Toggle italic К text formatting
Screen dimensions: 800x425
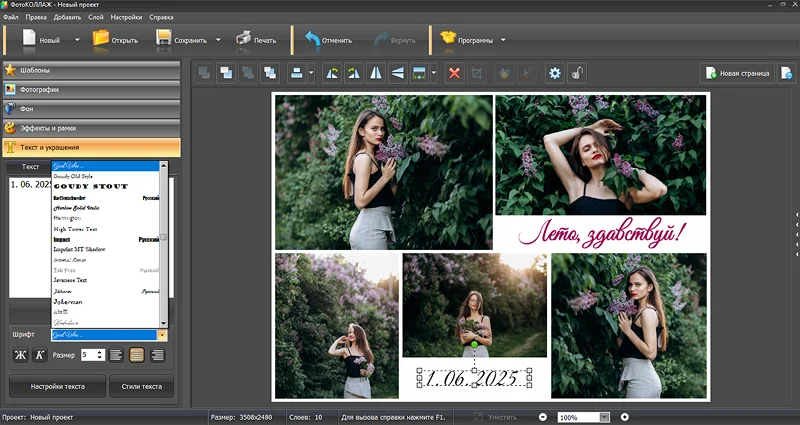tap(40, 355)
